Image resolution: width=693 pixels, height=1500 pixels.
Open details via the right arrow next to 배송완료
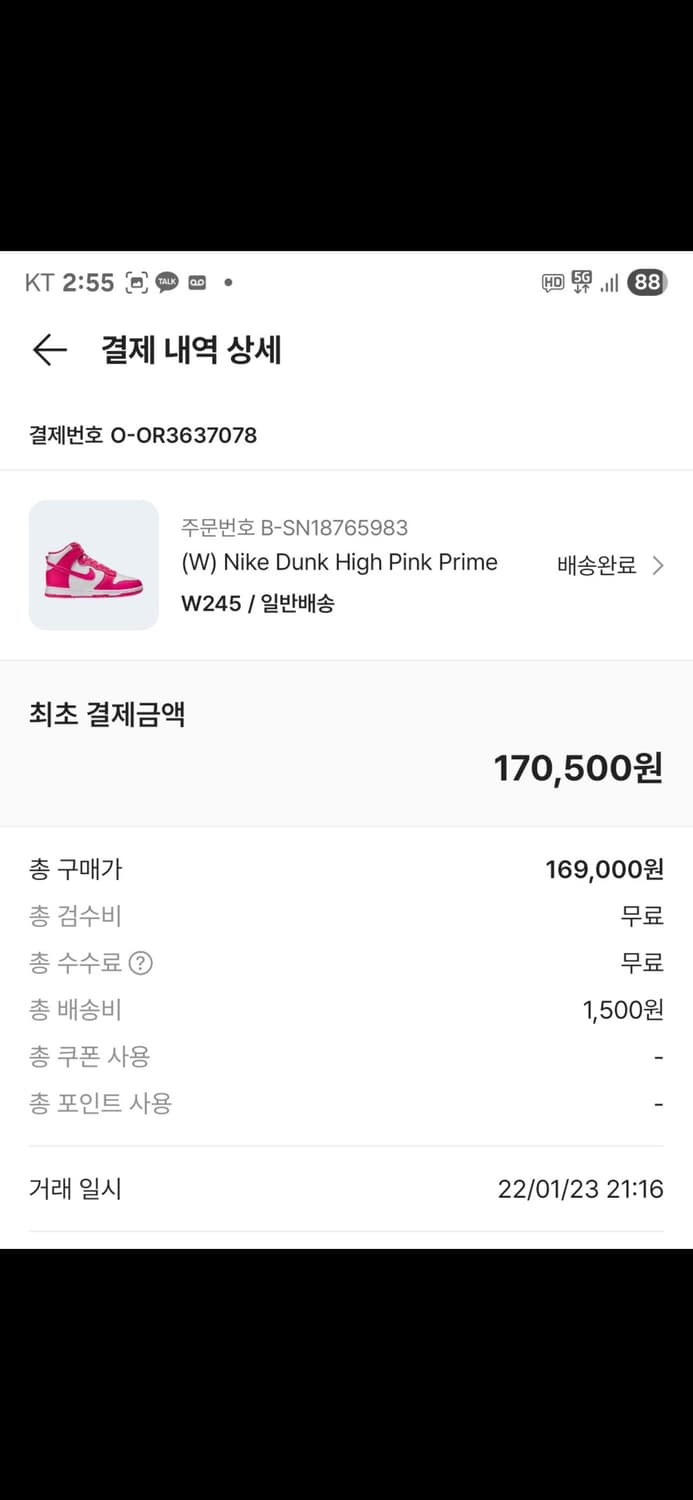pos(658,565)
